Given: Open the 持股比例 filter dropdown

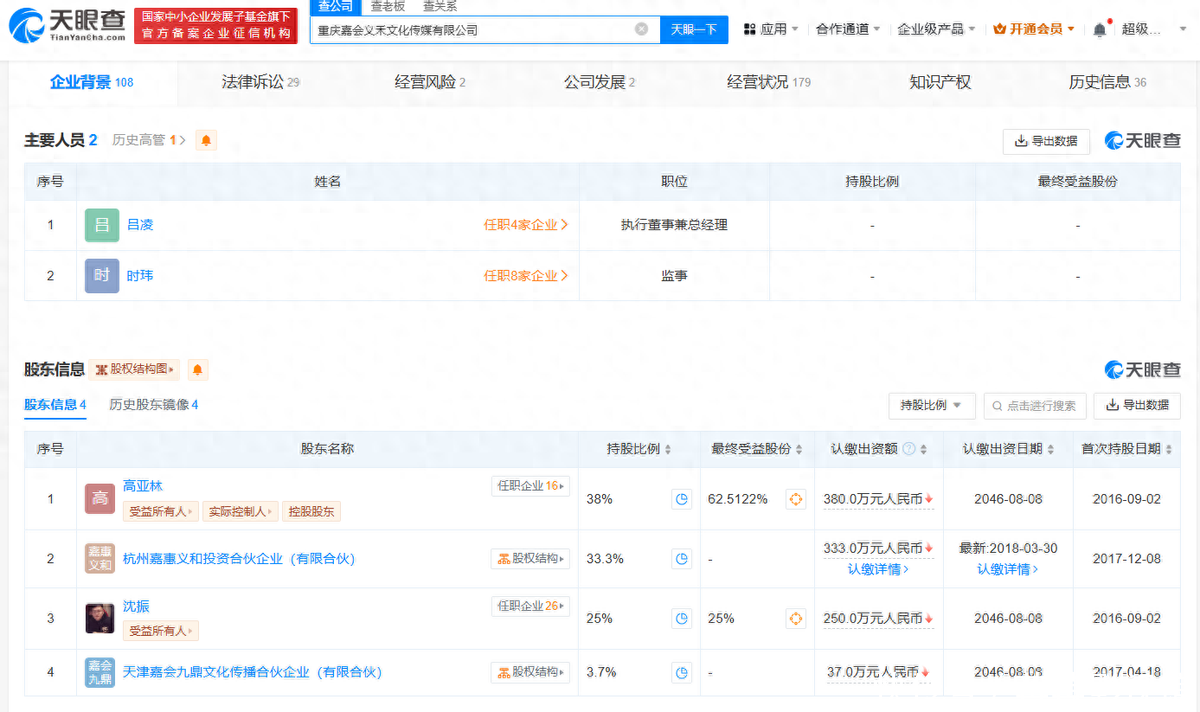Looking at the screenshot, I should point(931,405).
